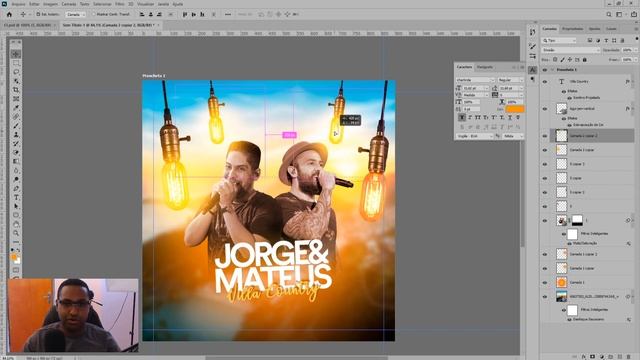
Task: Open the Opacidade value dropdown
Action: tap(635, 50)
